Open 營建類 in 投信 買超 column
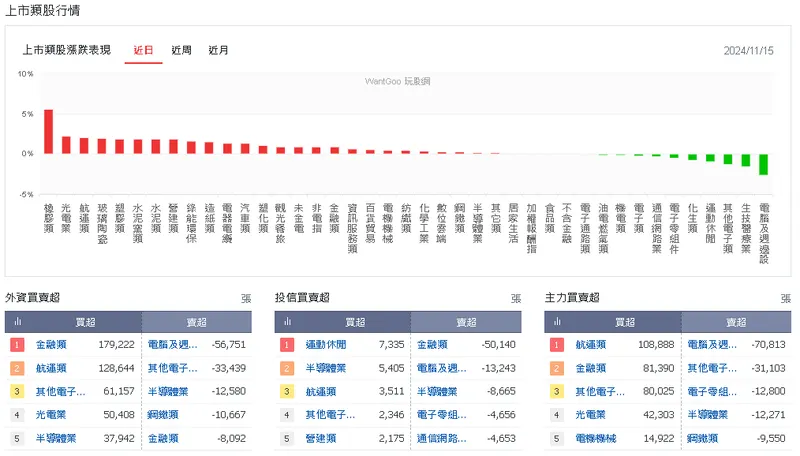This screenshot has height=456, width=800. pos(321,439)
